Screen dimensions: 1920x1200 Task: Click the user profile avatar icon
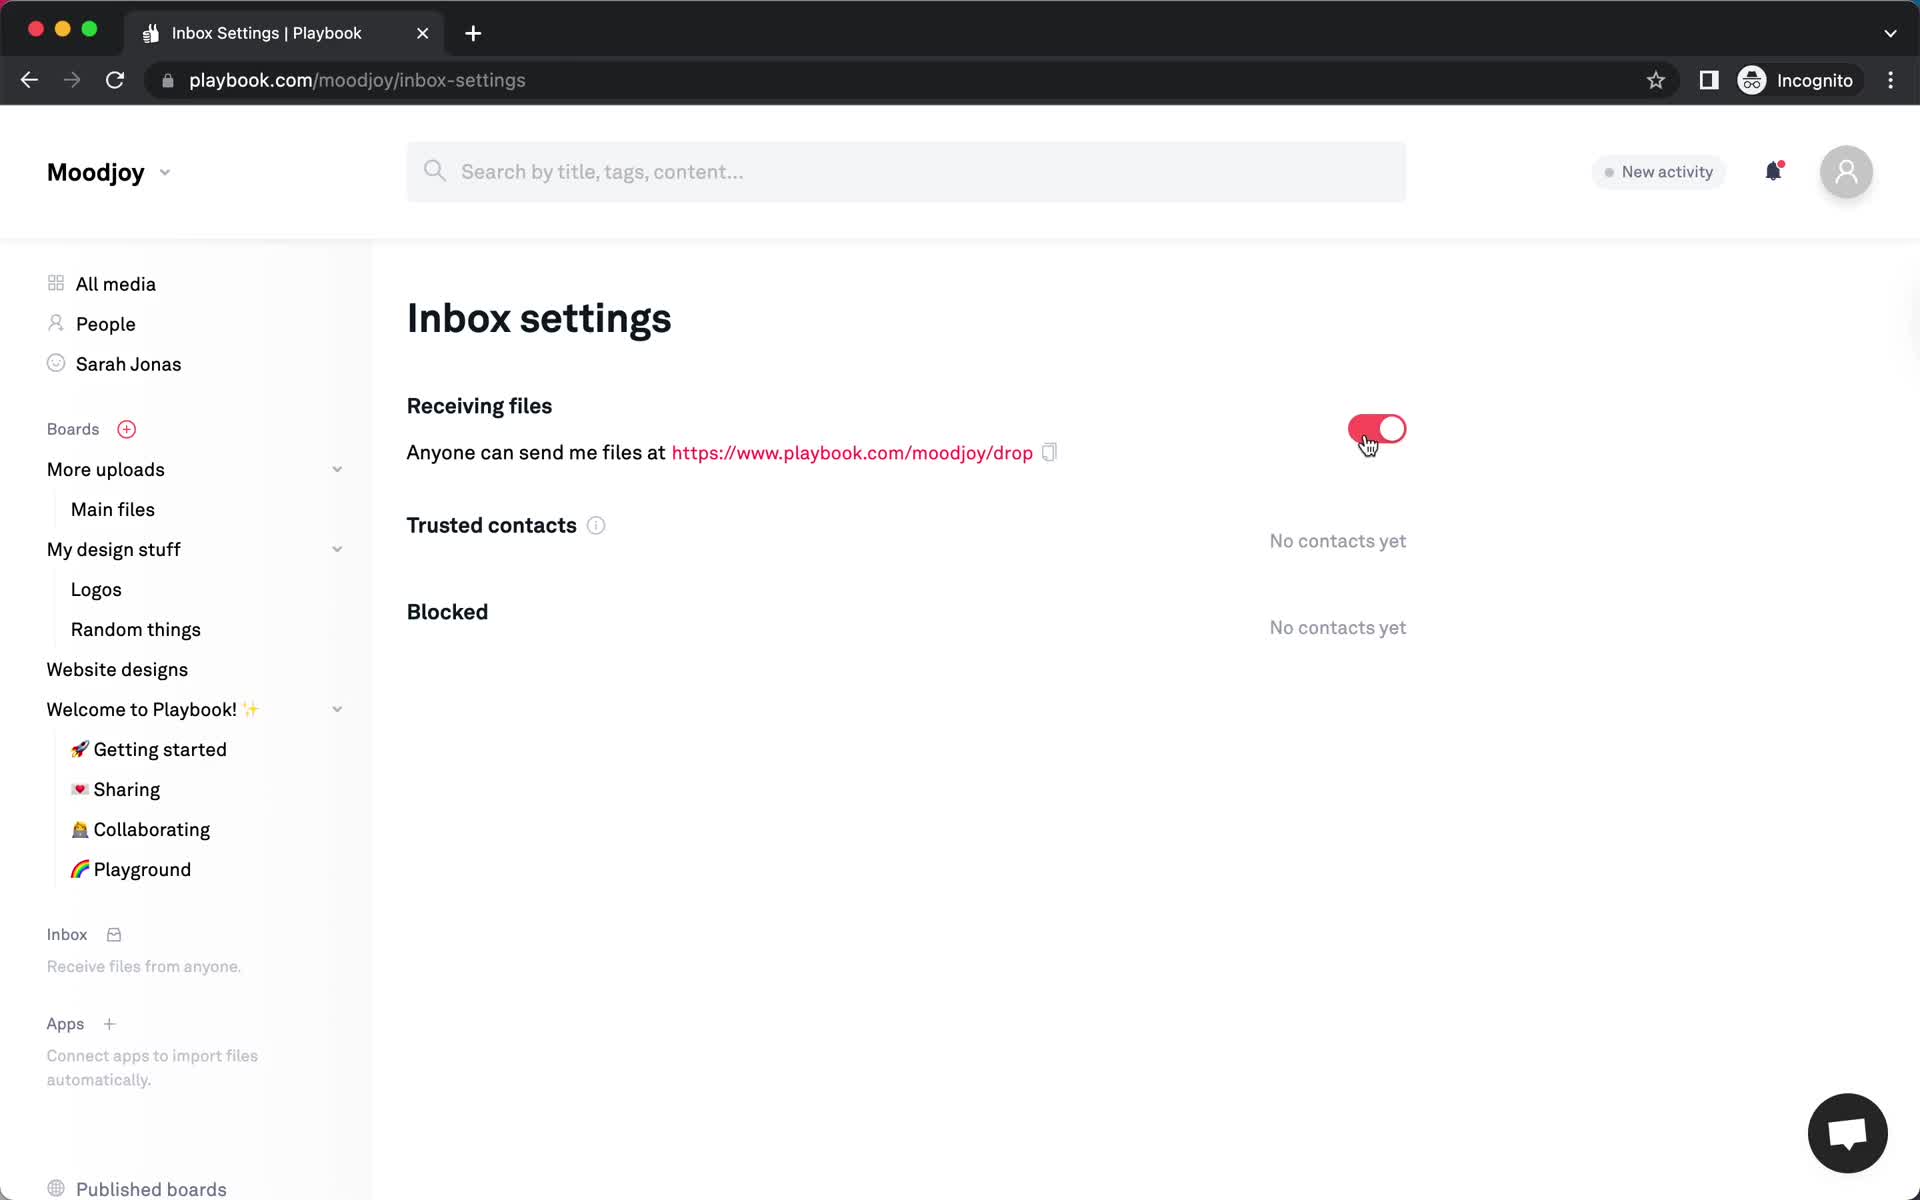click(1845, 171)
